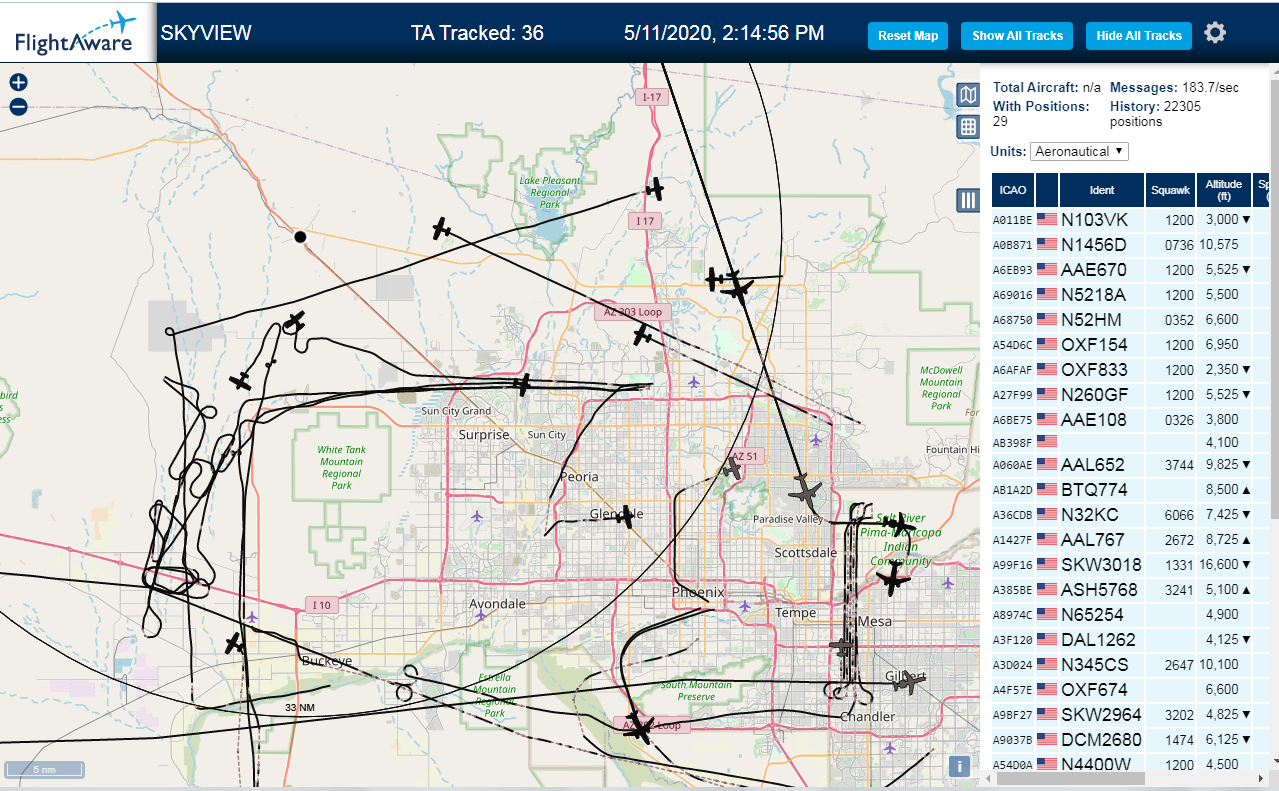The width and height of the screenshot is (1279, 791).
Task: Click Reset Map button
Action: [908, 36]
